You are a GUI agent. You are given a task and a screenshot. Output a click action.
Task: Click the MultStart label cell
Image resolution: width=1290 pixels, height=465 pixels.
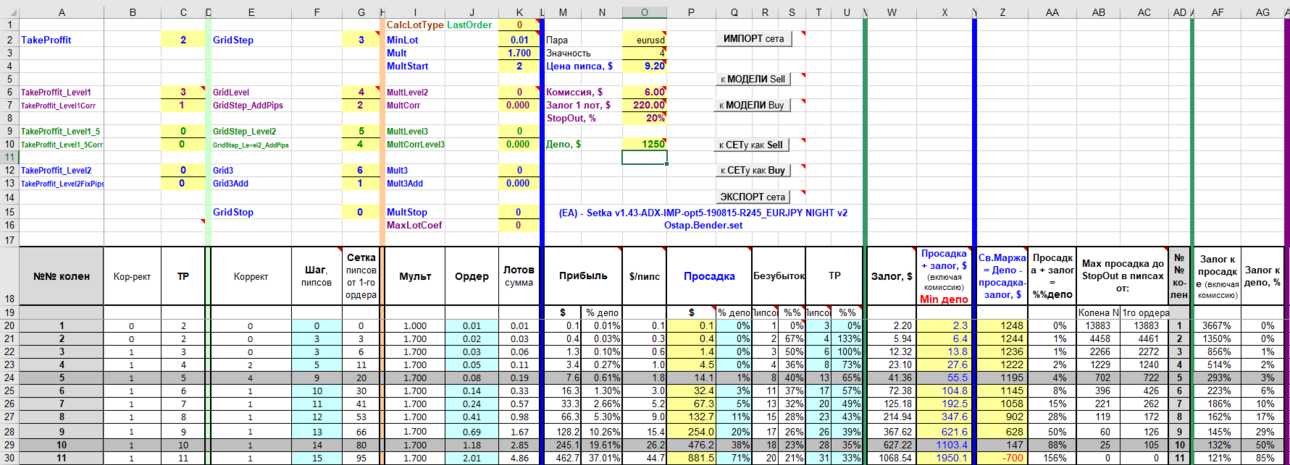click(414, 66)
